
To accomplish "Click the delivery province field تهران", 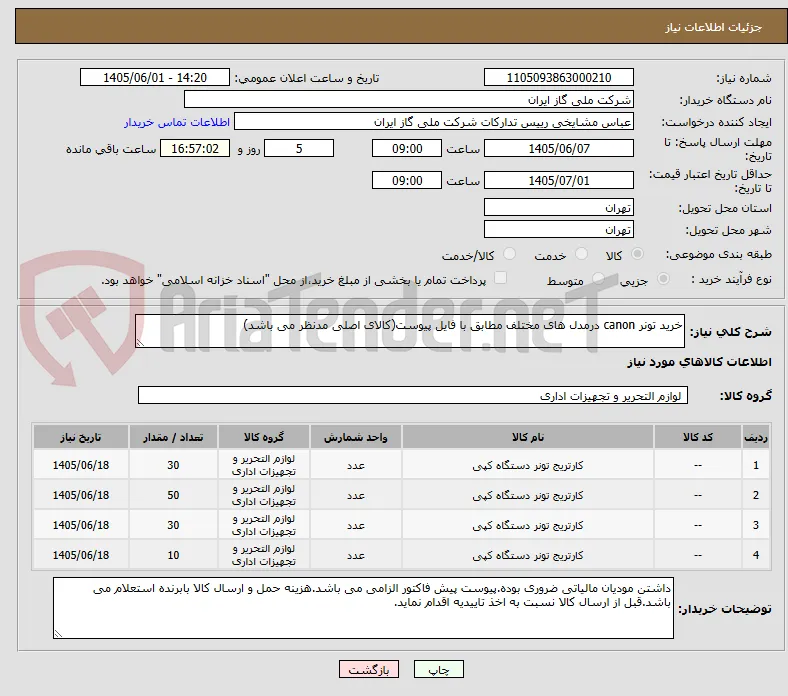I will pyautogui.click(x=559, y=207).
